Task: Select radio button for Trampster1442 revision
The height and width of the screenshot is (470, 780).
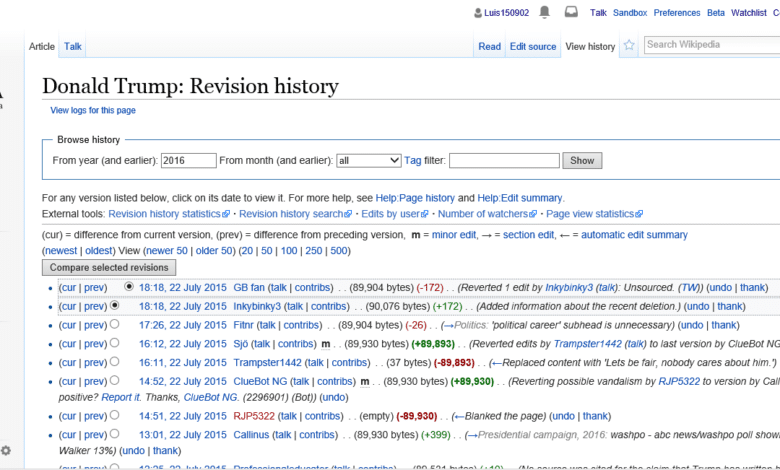Action: 114,362
